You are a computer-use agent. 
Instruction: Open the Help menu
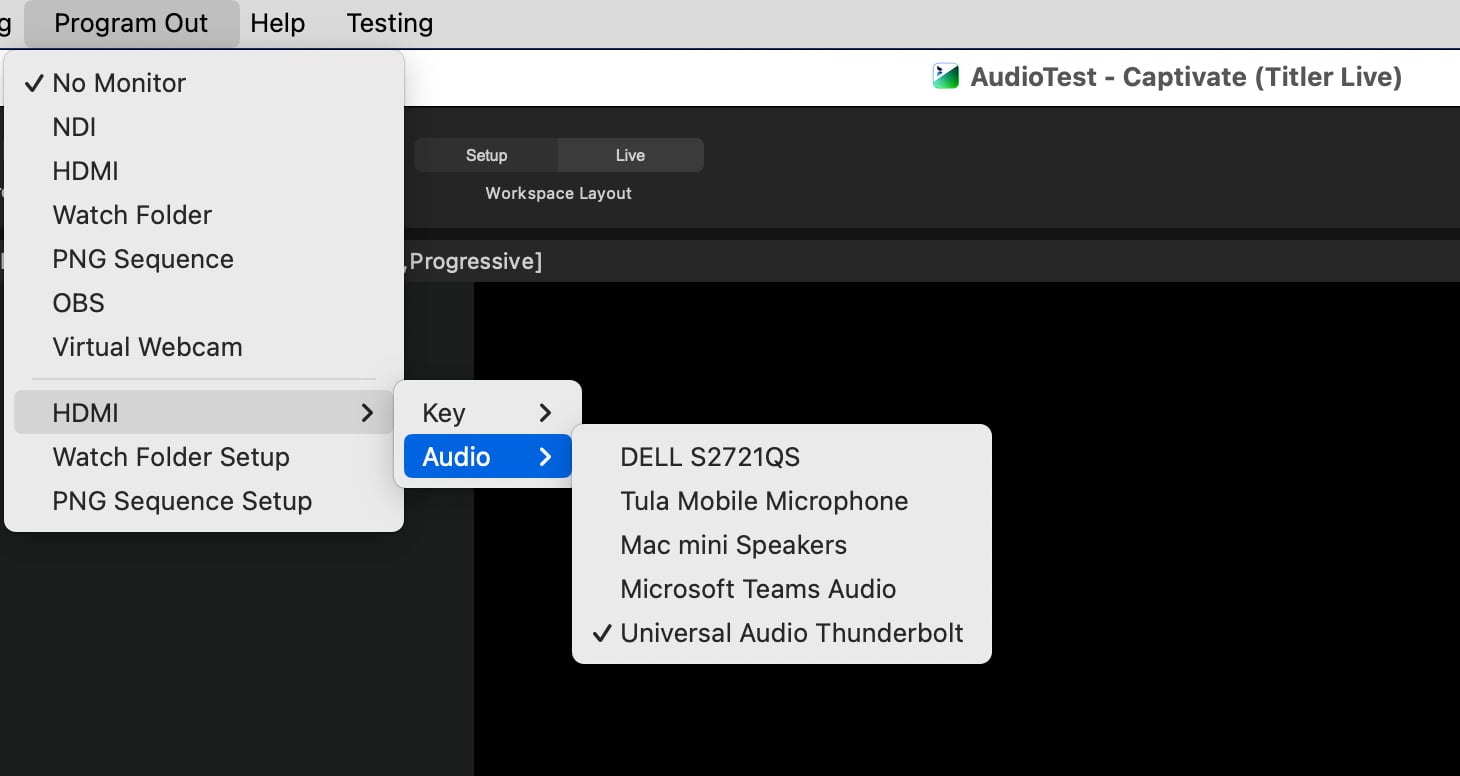(x=278, y=23)
